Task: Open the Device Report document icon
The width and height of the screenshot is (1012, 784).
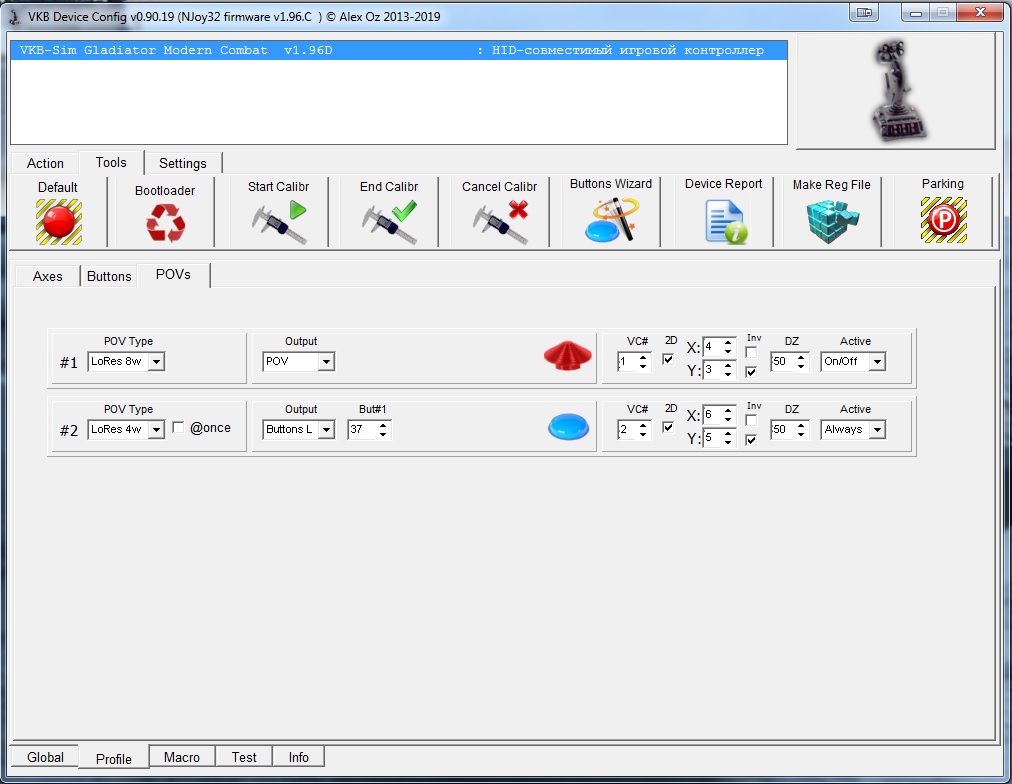Action: coord(725,221)
